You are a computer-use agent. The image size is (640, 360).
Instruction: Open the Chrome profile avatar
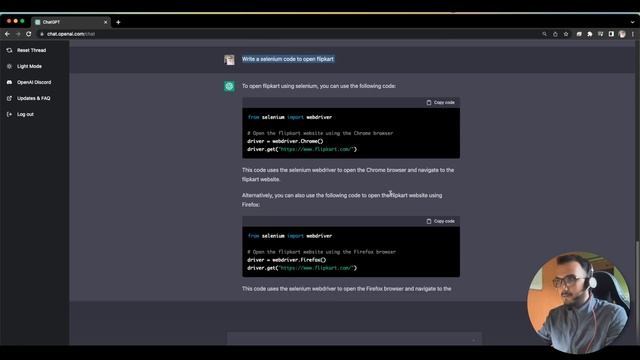pyautogui.click(x=622, y=34)
